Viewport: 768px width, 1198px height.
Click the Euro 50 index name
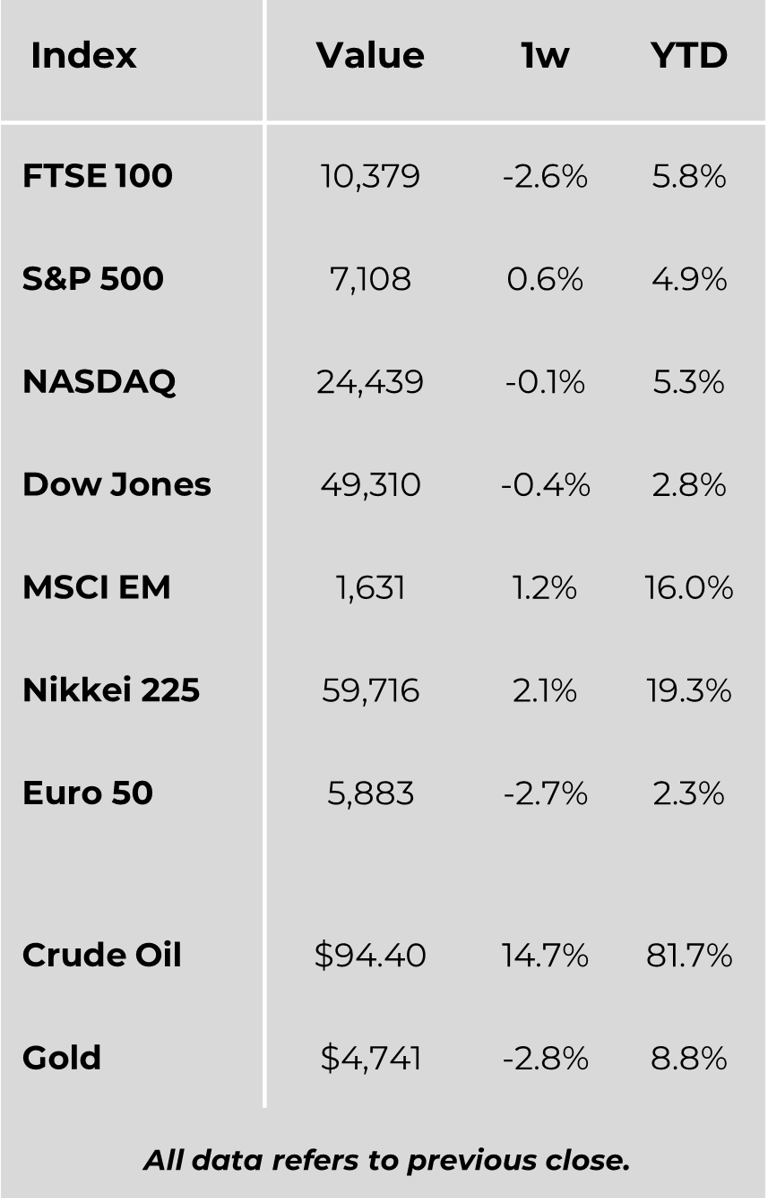coord(88,794)
